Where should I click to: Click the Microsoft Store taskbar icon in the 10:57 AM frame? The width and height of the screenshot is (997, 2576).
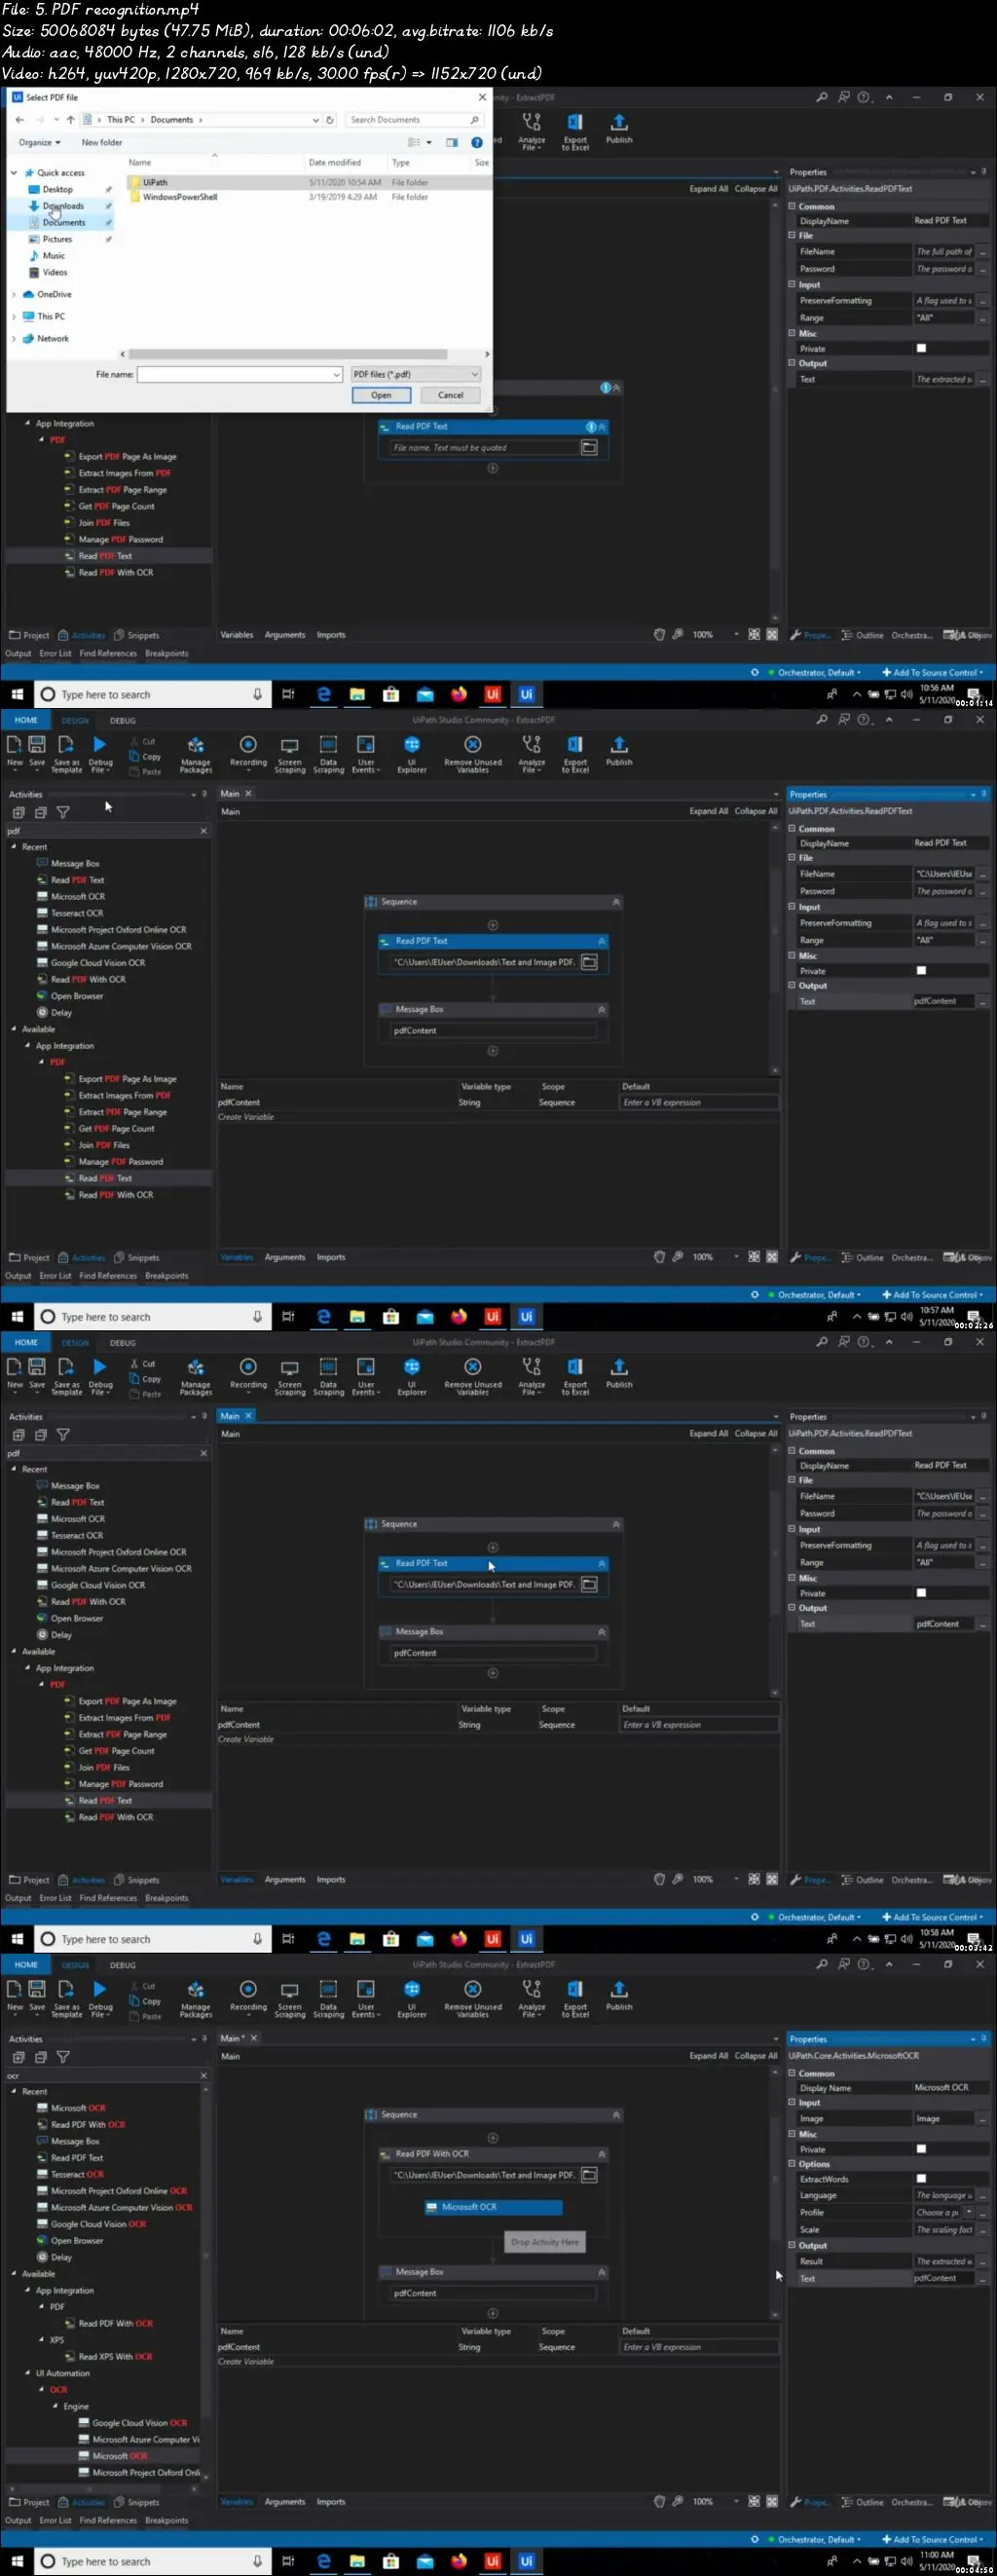click(x=391, y=1316)
